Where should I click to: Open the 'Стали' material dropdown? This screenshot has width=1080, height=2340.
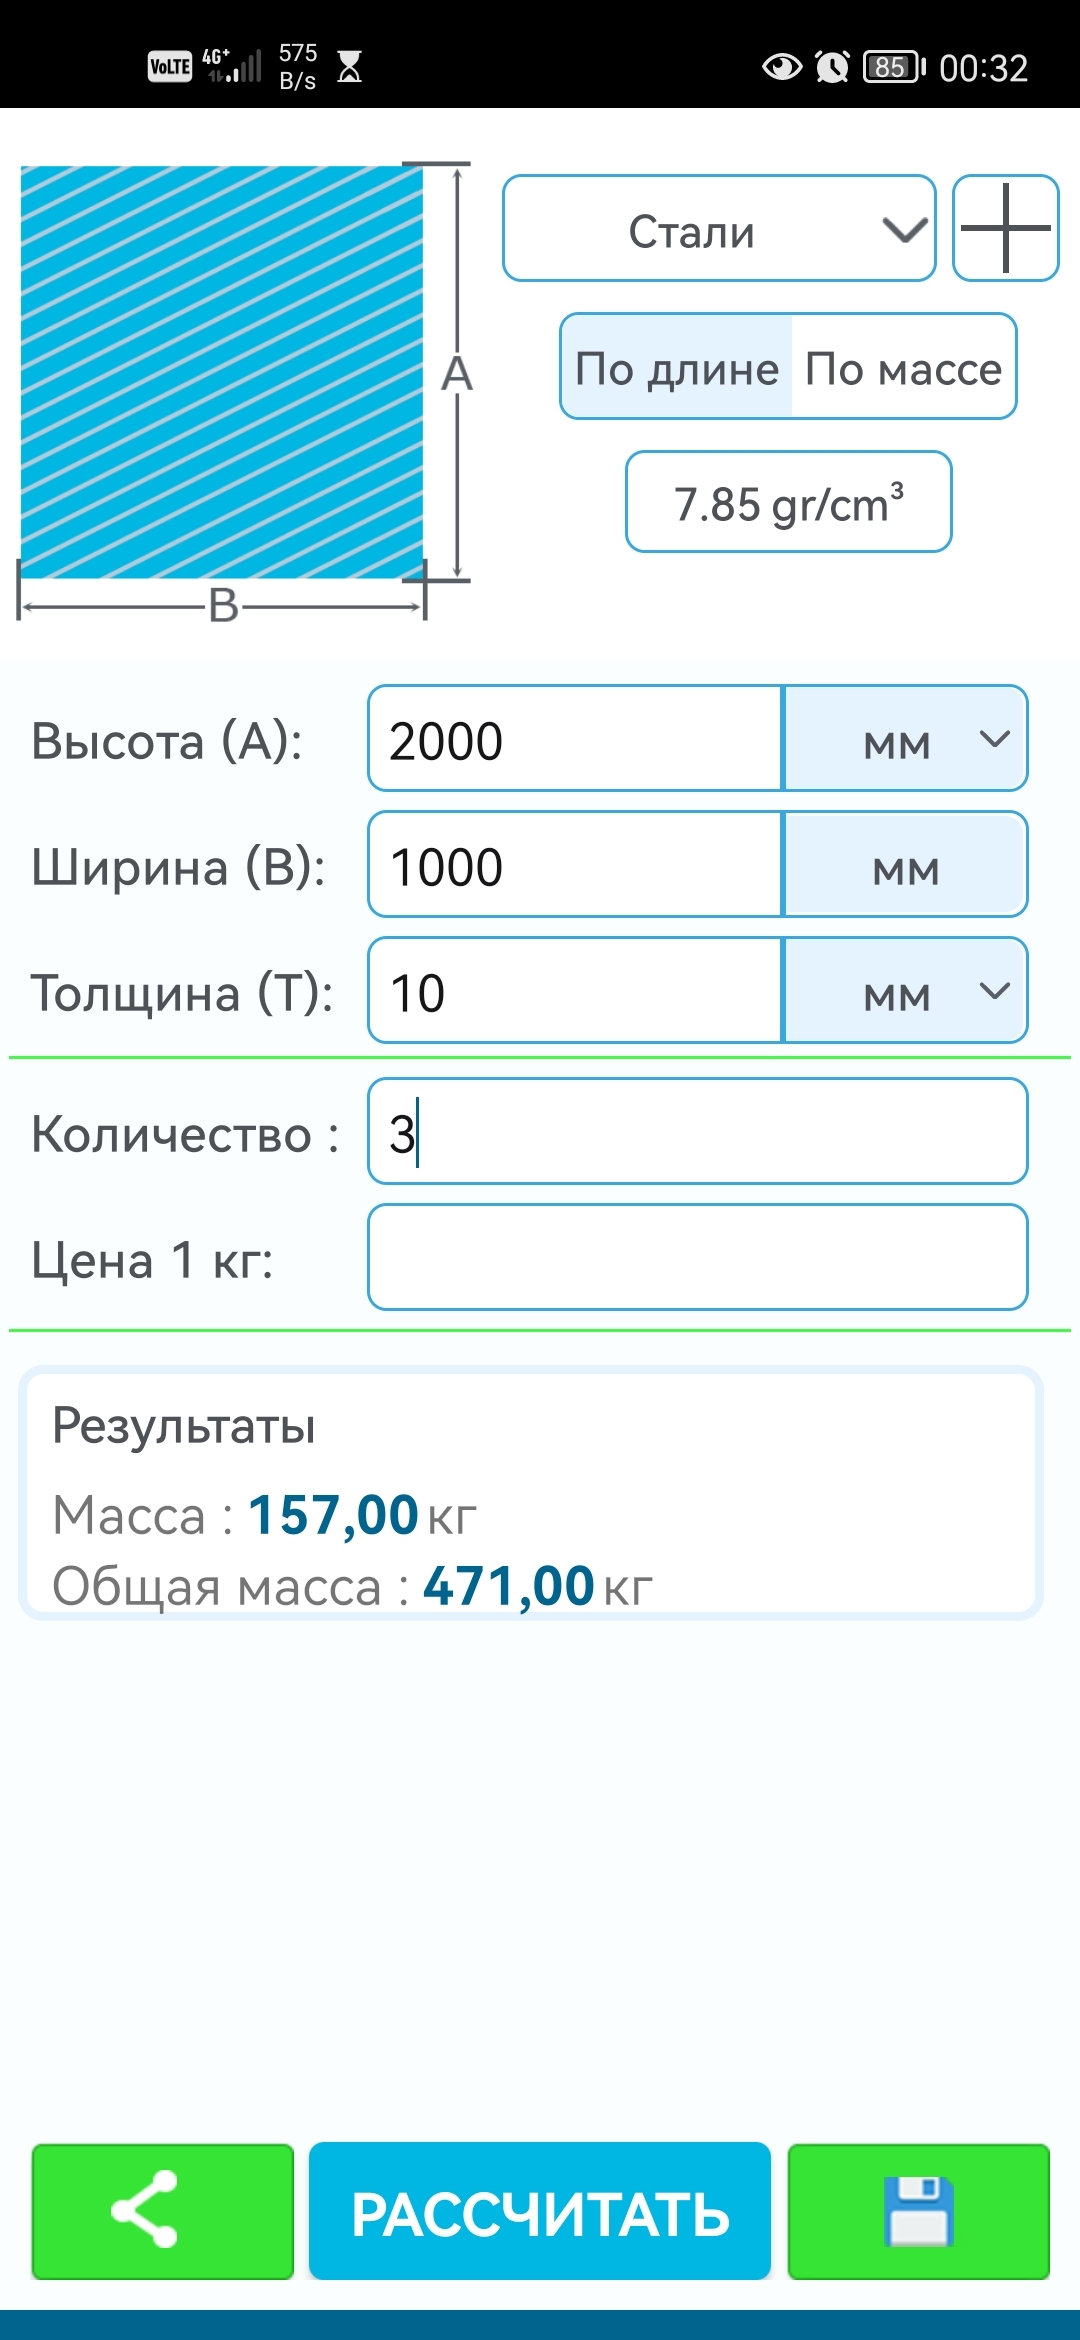(x=719, y=229)
